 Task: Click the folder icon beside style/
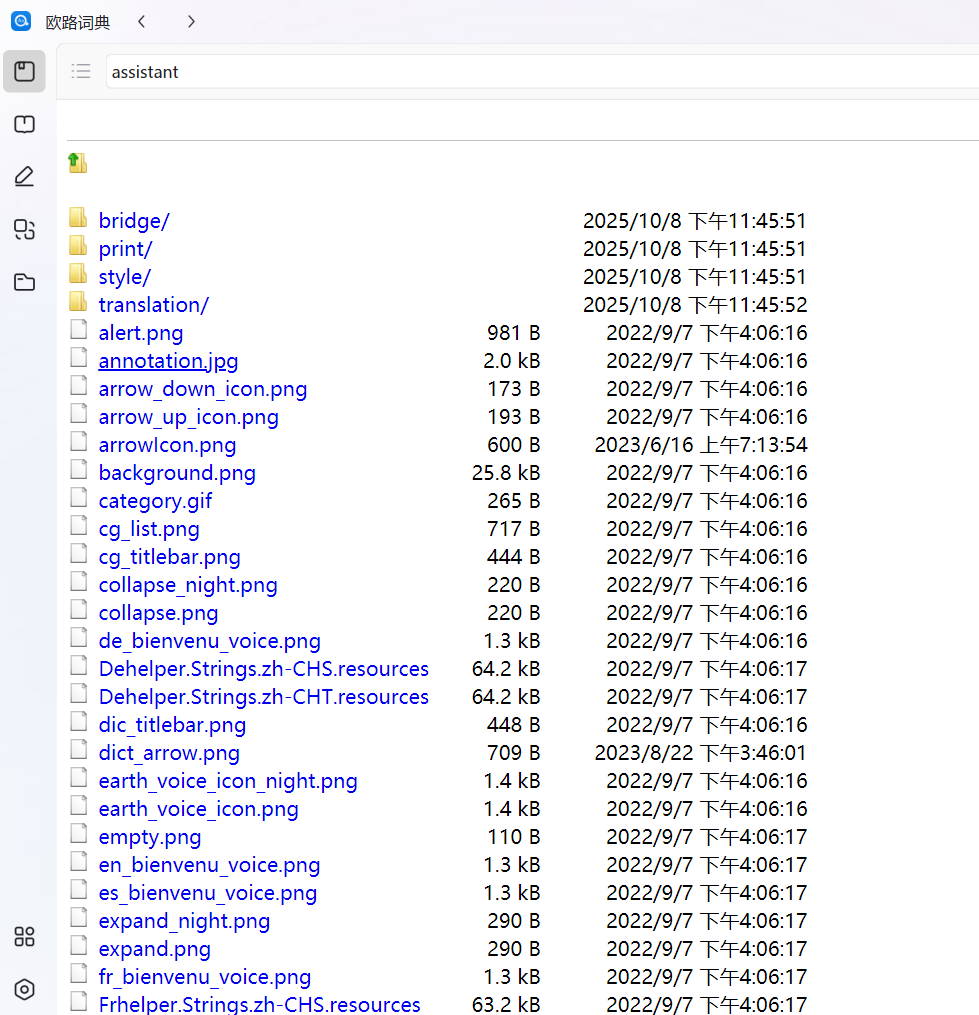78,273
